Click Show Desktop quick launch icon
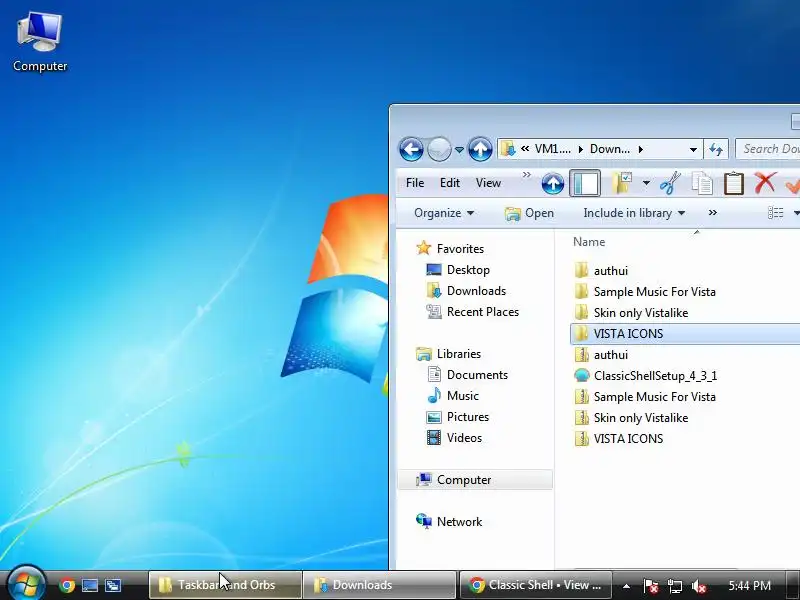This screenshot has width=800, height=600. click(x=90, y=585)
